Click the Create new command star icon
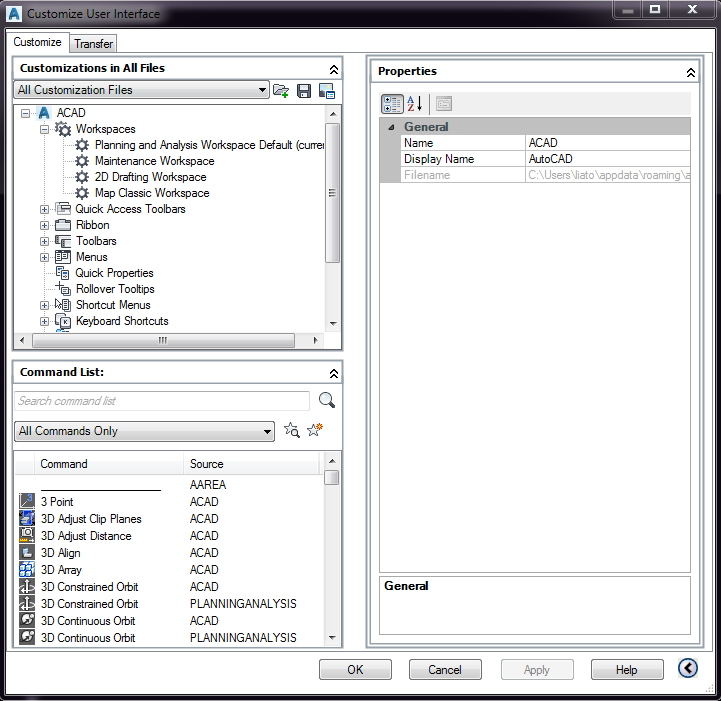Screen dimensions: 721x701 coord(315,430)
